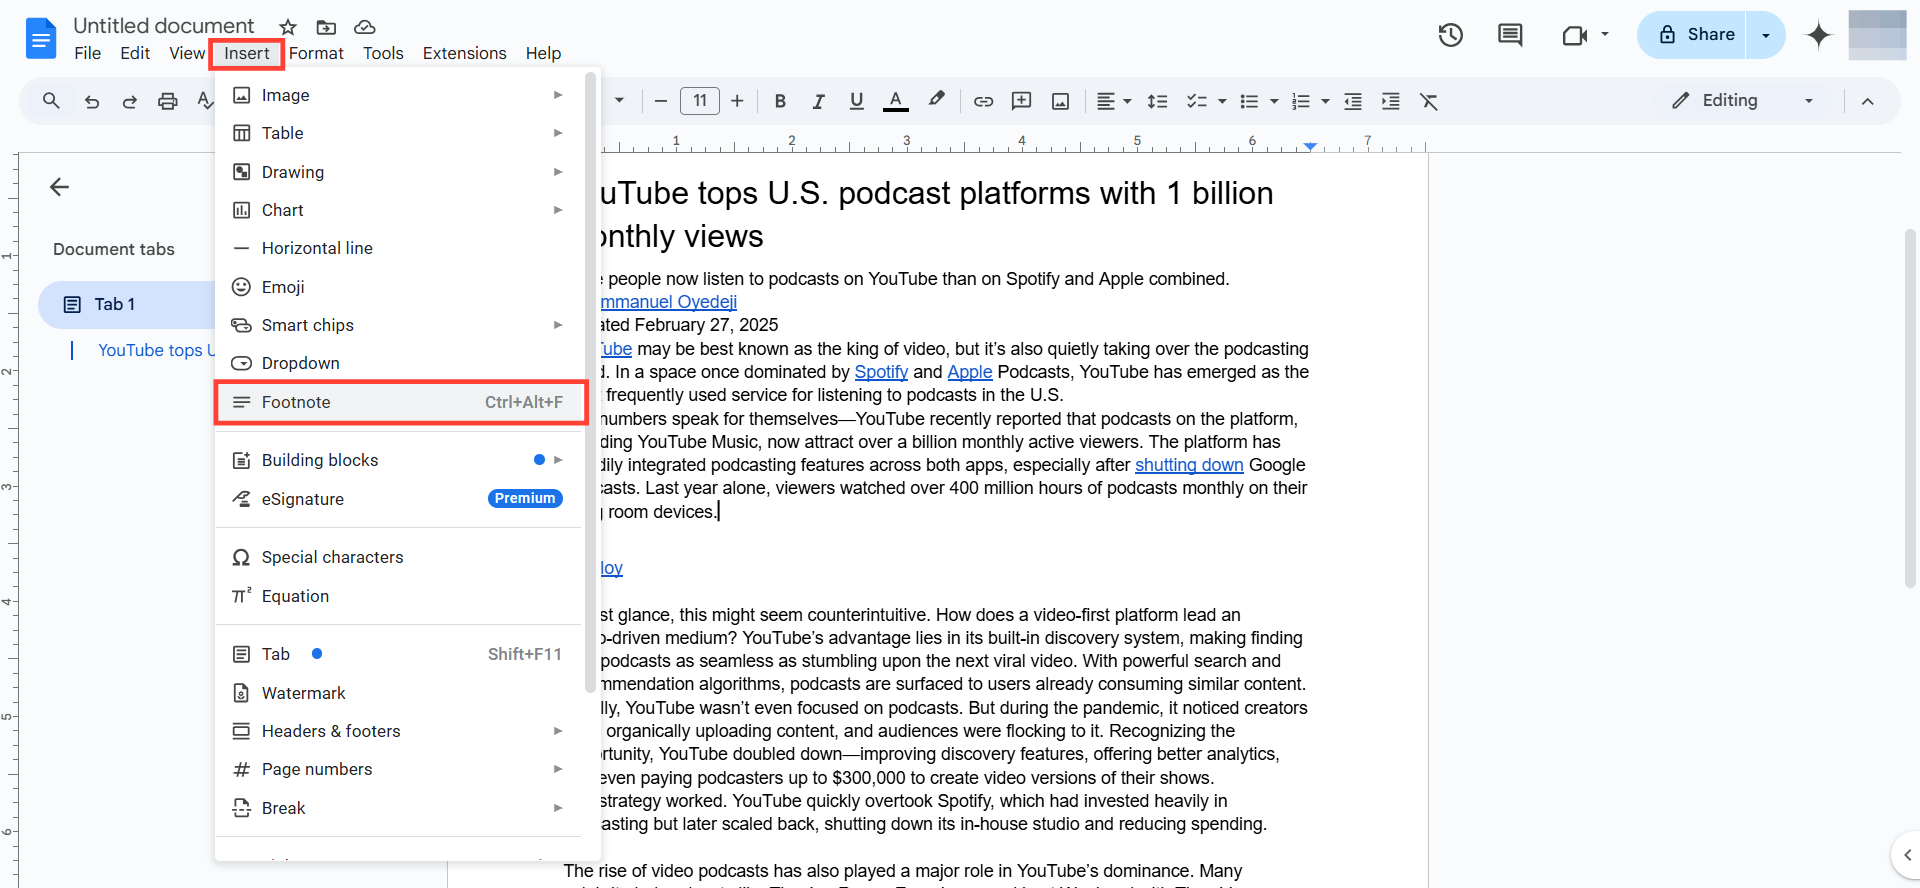This screenshot has height=888, width=1920.
Task: Click the Gemini sparkle icon
Action: pos(1818,36)
